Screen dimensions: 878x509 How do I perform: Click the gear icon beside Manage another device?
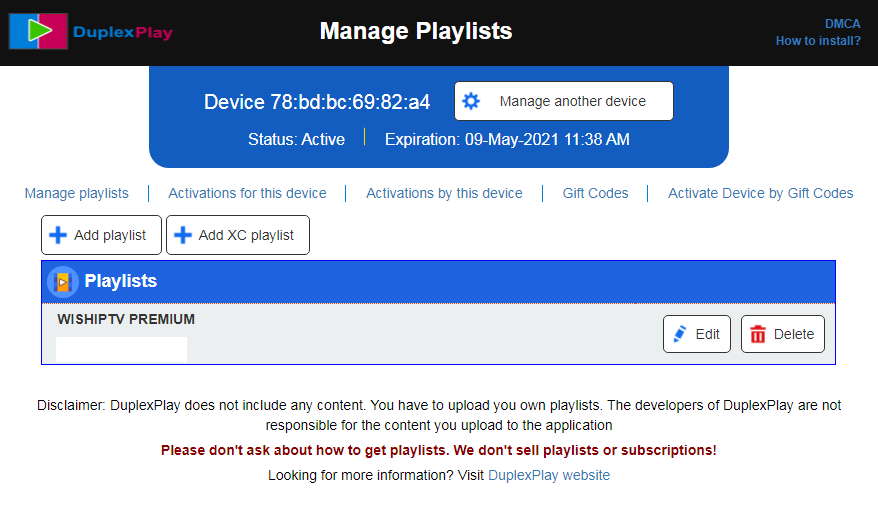click(x=471, y=101)
